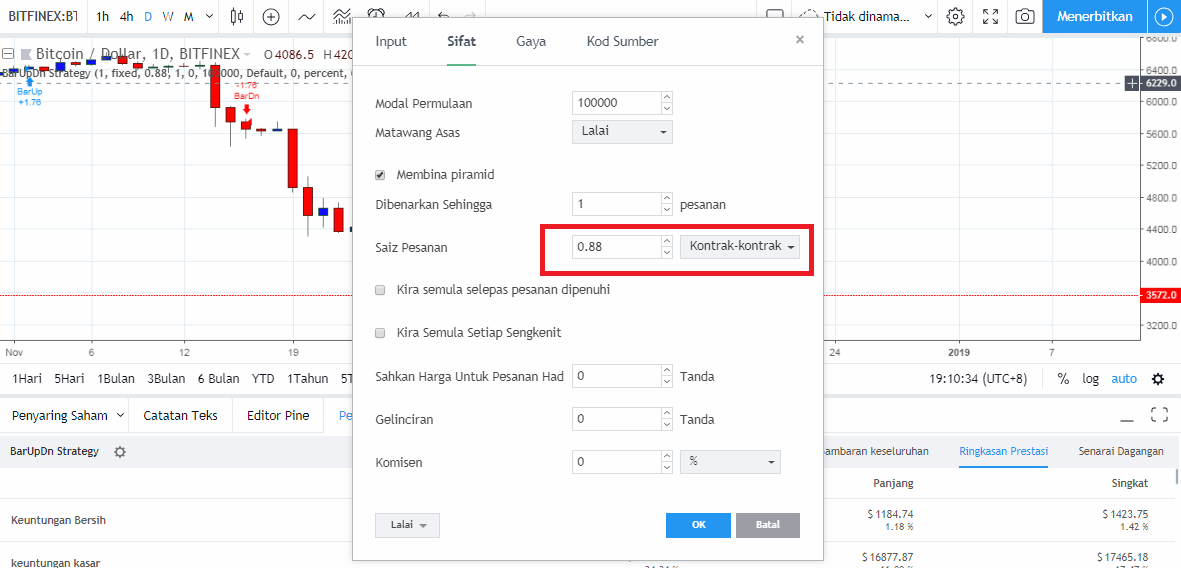Open the price scale settings gear
Viewport: 1181px width, 568px height.
[x=1158, y=379]
